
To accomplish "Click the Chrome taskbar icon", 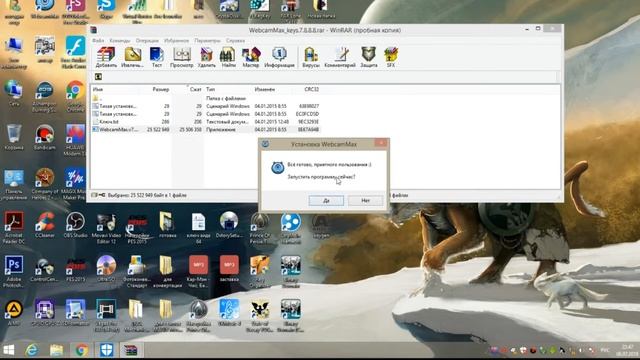I will pos(81,350).
